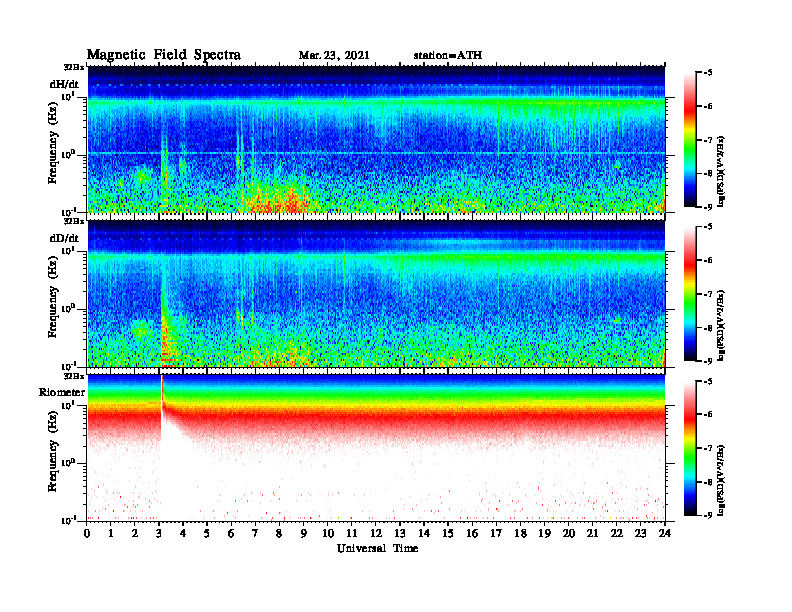Click the hour 0 tick label
The height and width of the screenshot is (612, 792).
(87, 533)
